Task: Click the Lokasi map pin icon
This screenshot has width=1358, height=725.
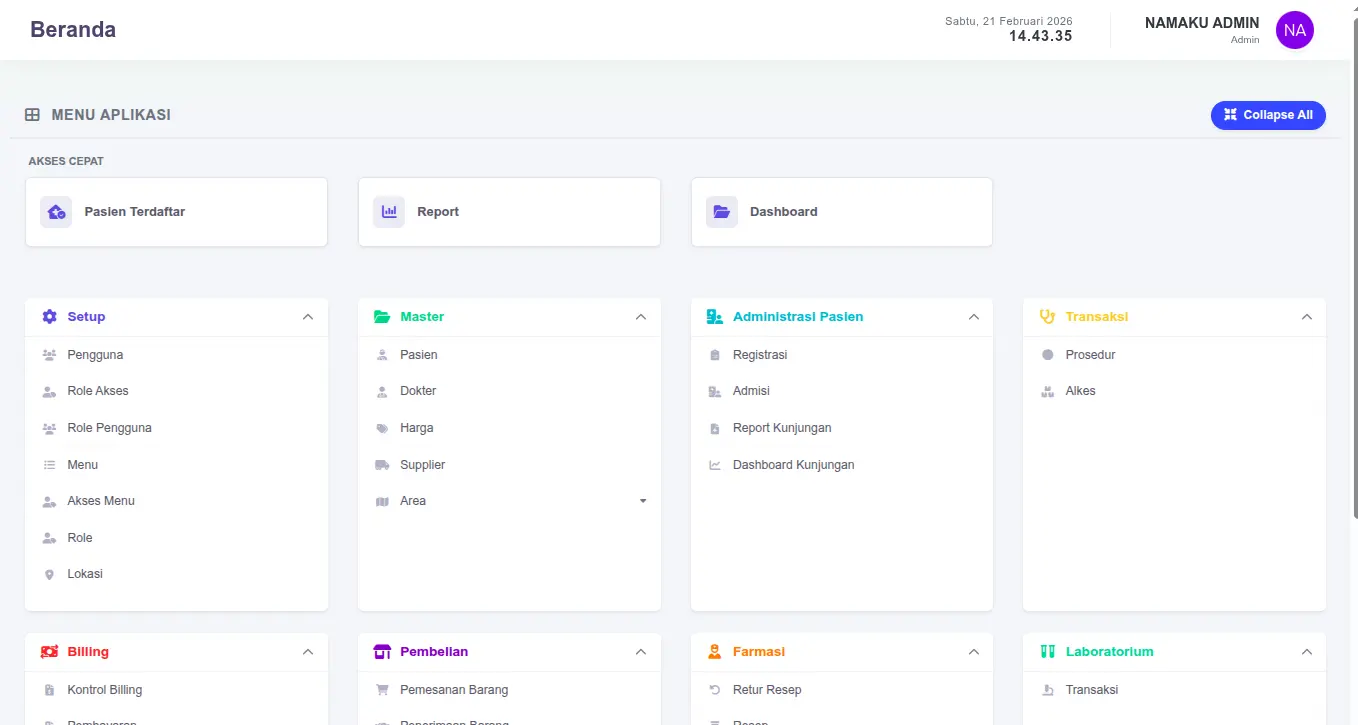Action: [50, 575]
